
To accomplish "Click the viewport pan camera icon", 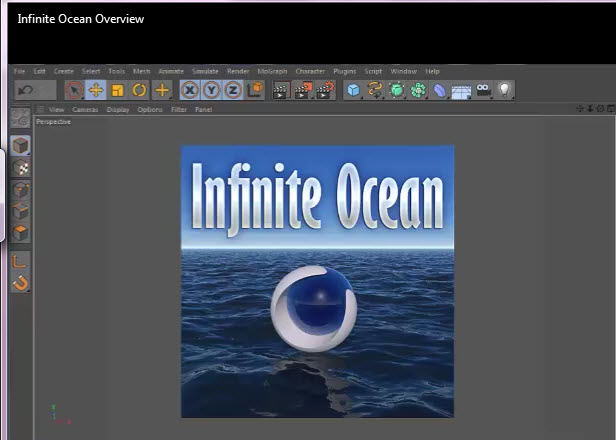I will (580, 108).
